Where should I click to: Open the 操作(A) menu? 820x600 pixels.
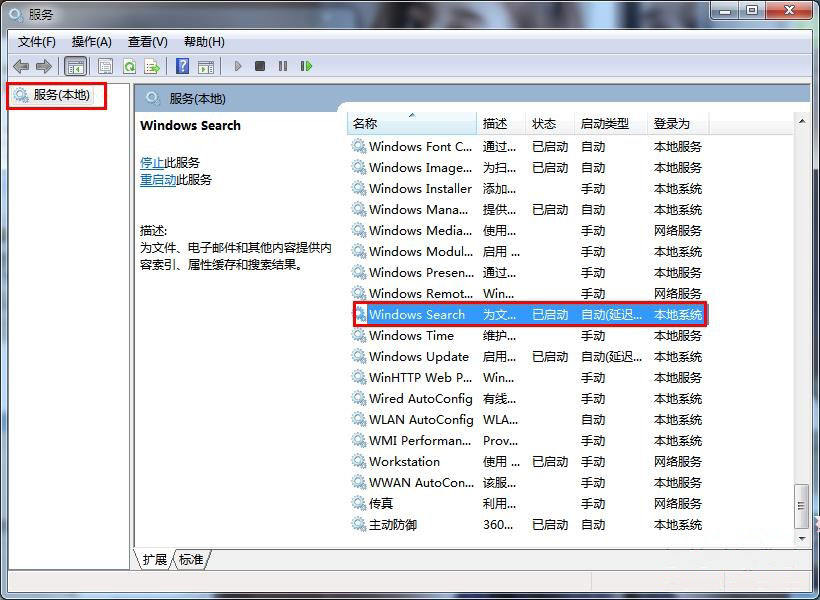92,42
